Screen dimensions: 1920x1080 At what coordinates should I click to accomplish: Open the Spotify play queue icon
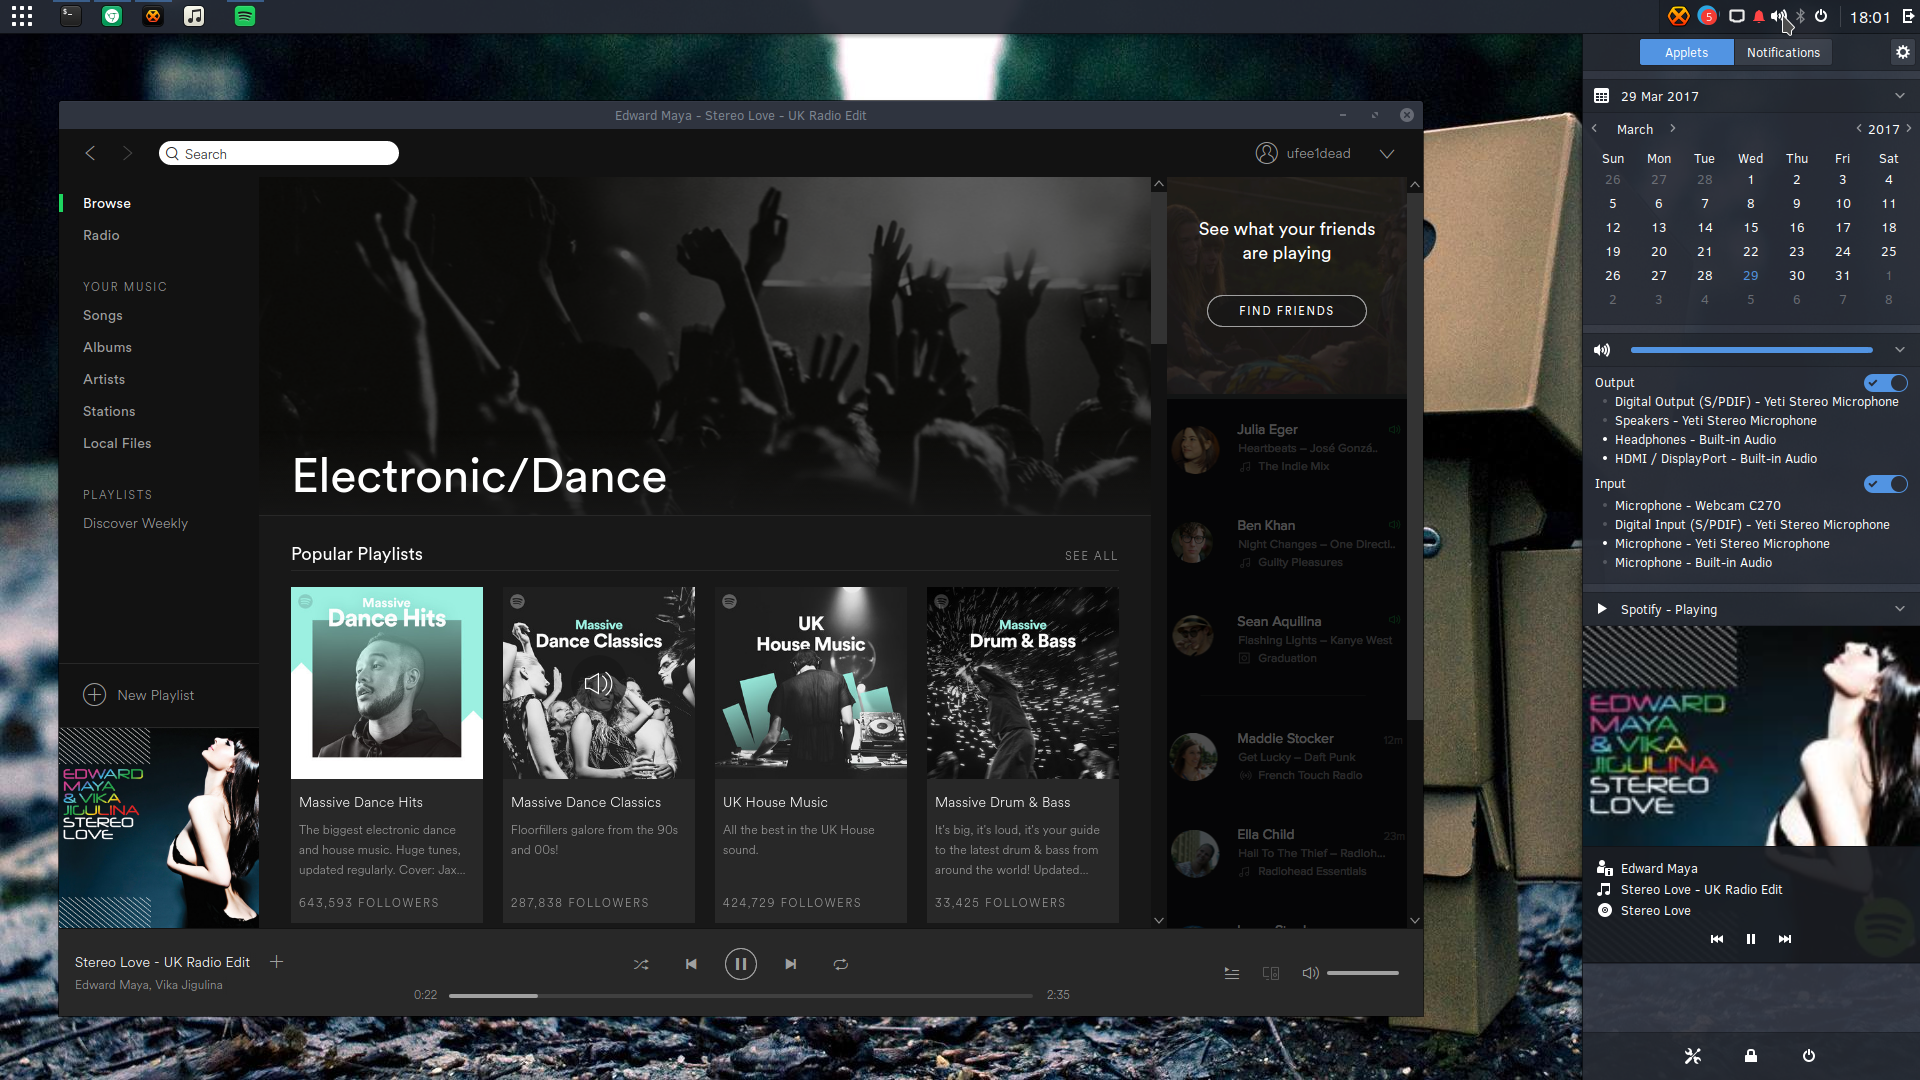[x=1232, y=973]
